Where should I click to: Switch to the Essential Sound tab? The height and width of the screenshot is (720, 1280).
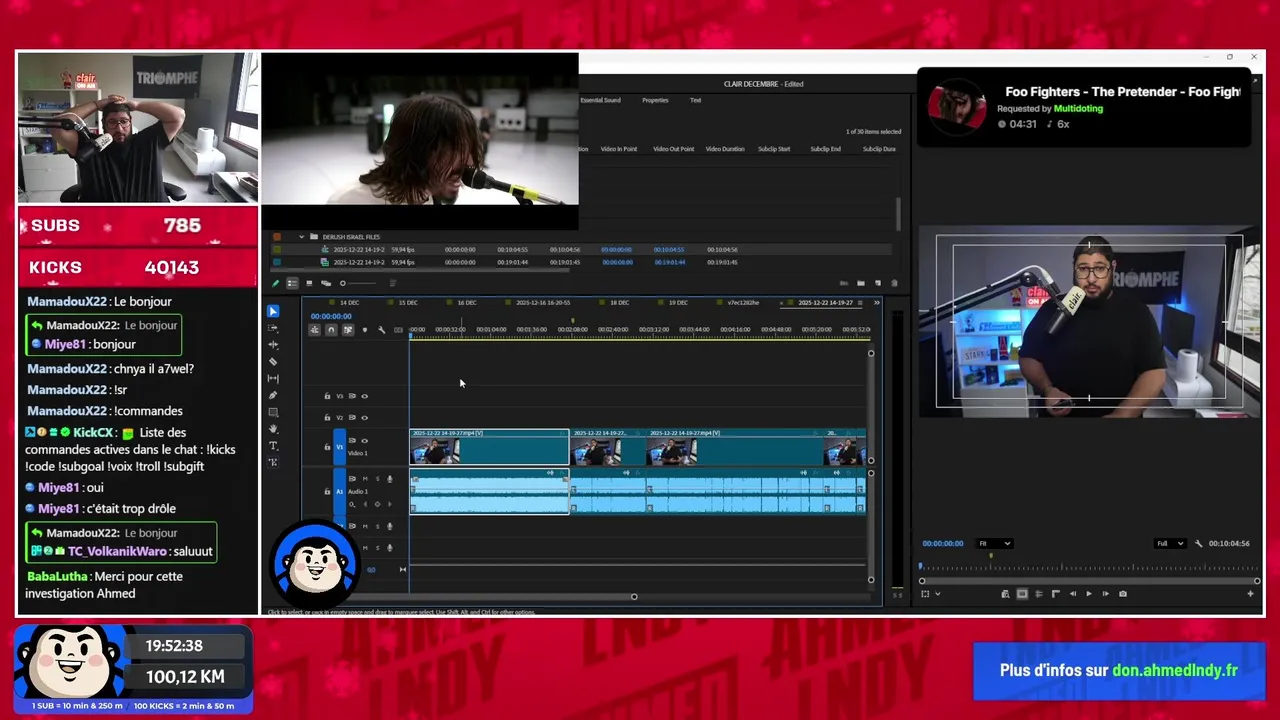pyautogui.click(x=600, y=100)
